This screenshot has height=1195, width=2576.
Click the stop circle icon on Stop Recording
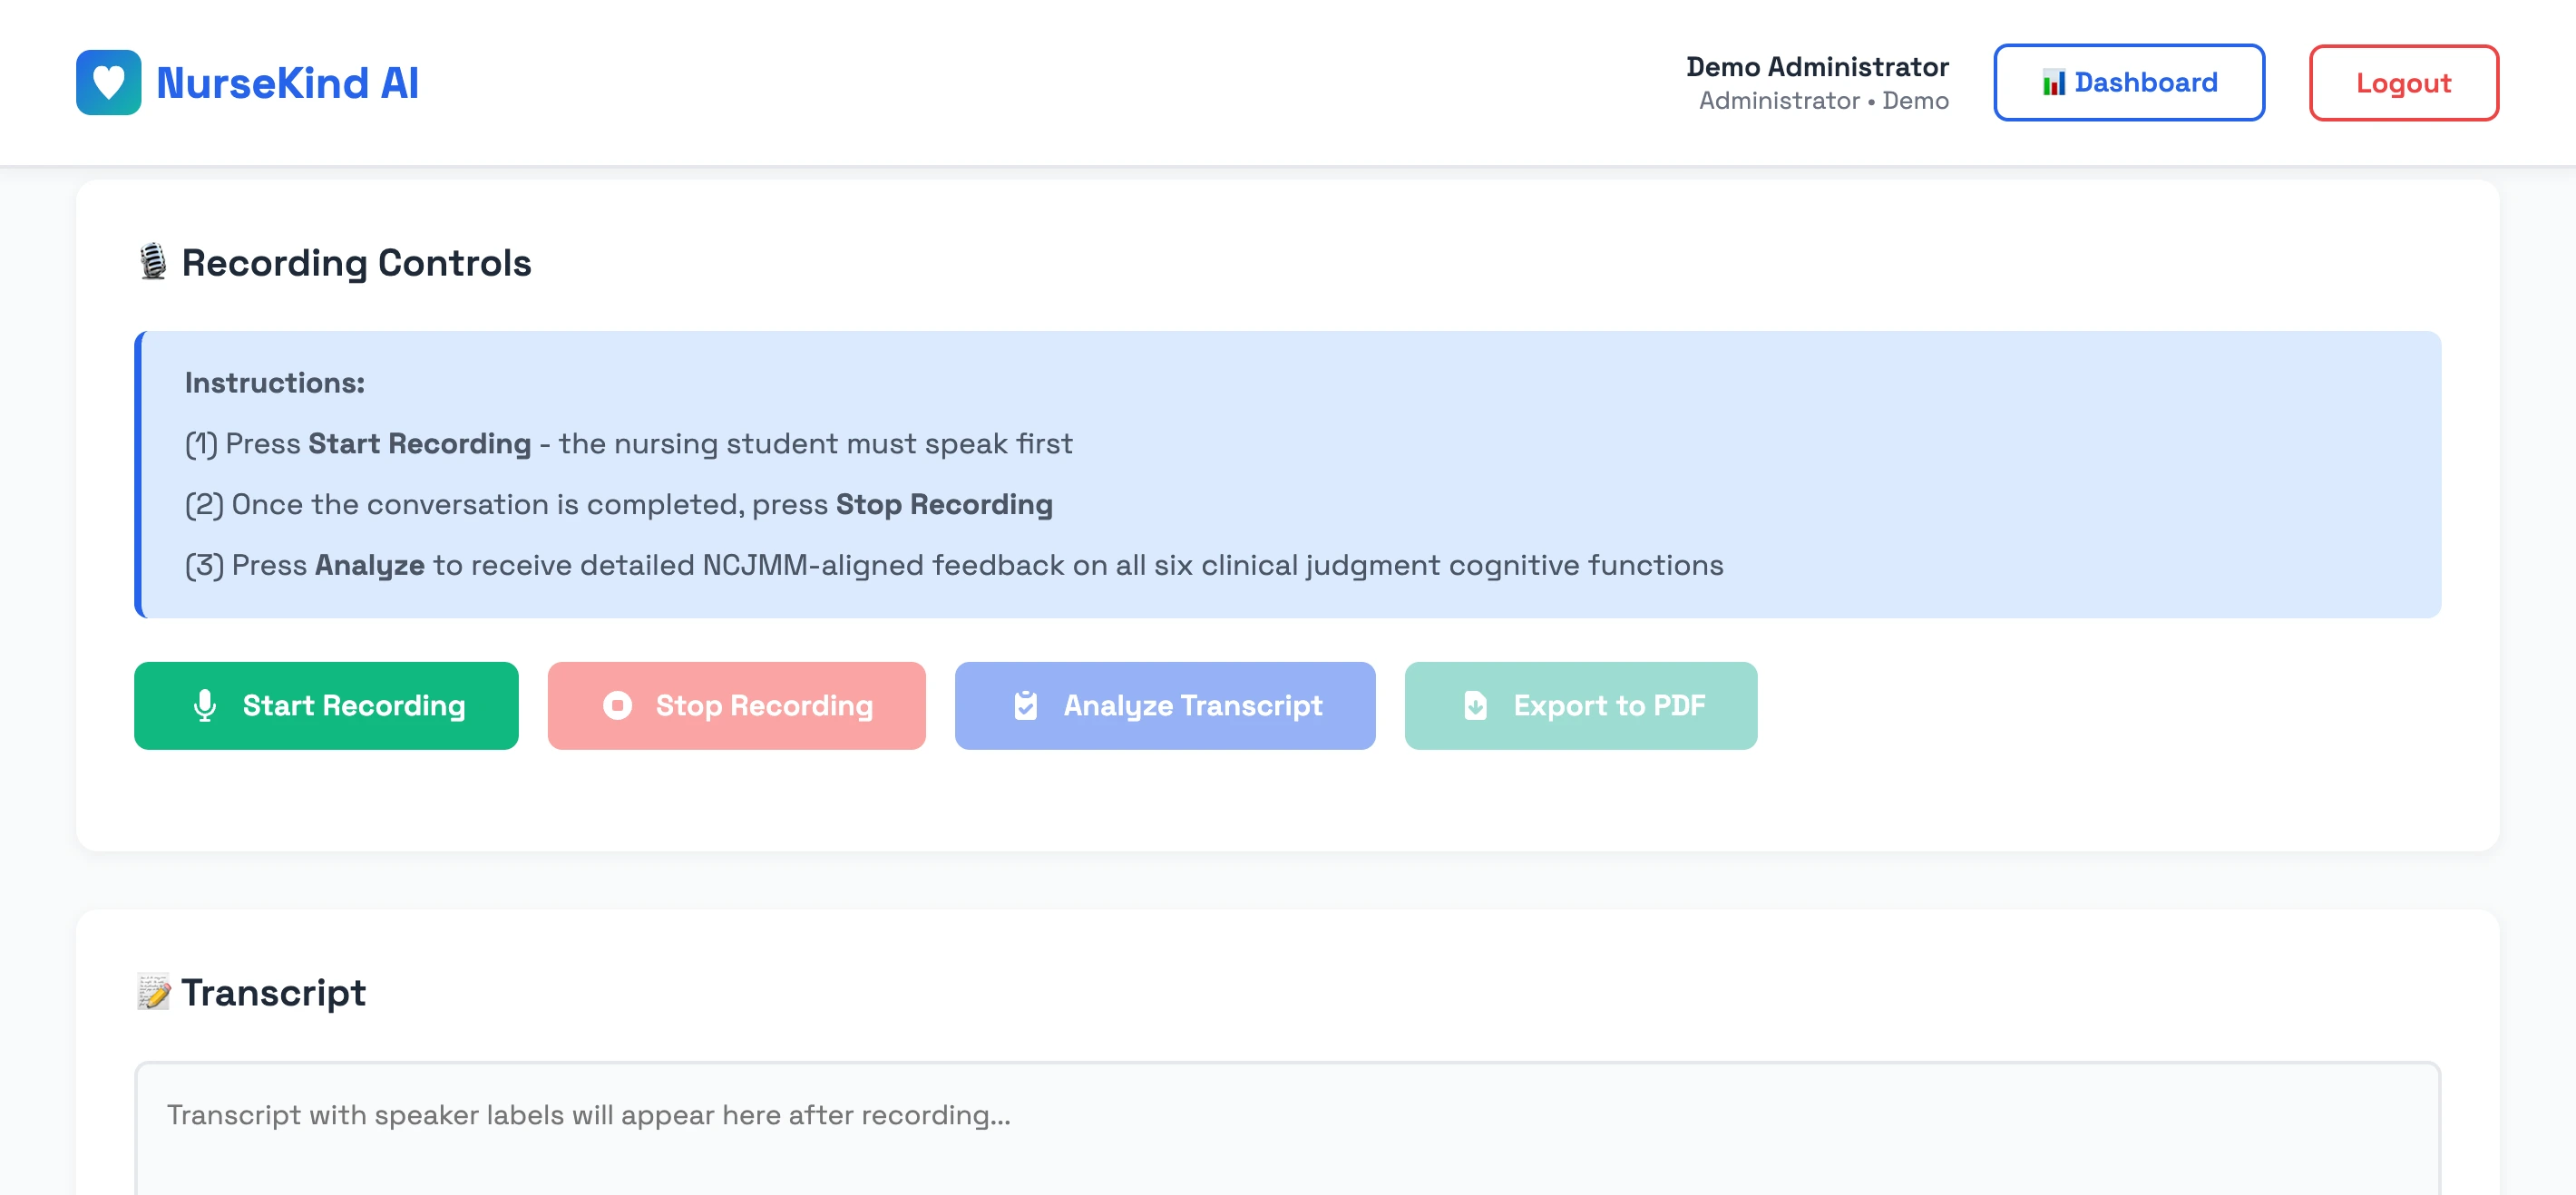[617, 705]
